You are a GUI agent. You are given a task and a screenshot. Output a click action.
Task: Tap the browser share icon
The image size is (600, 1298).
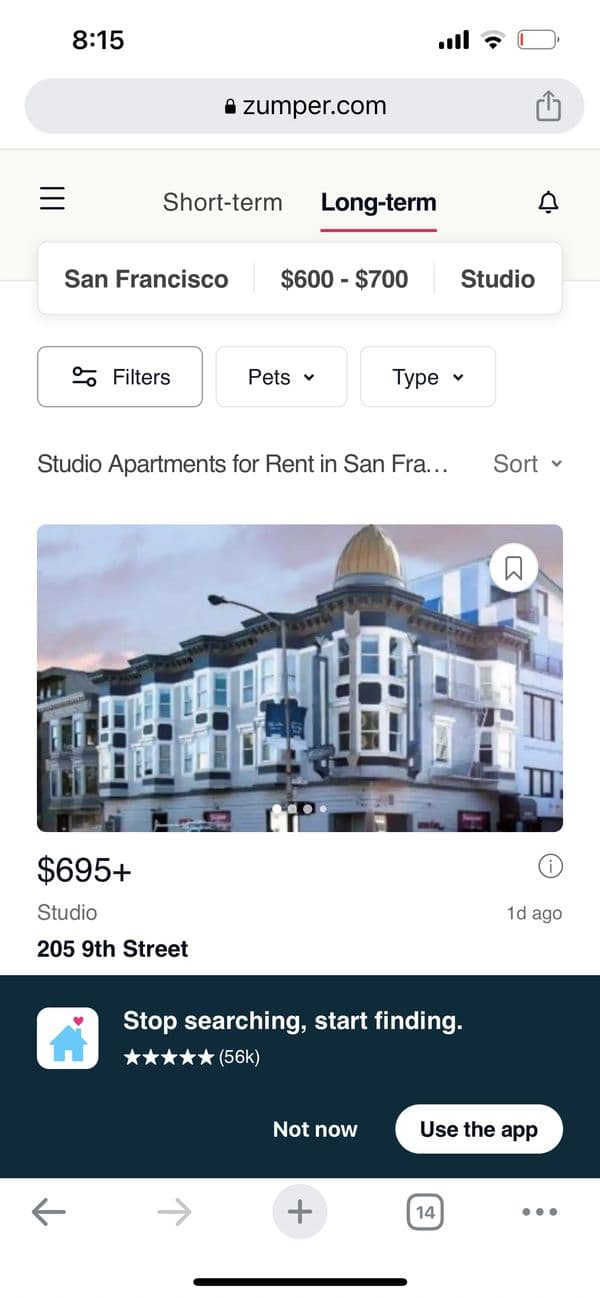pyautogui.click(x=548, y=106)
